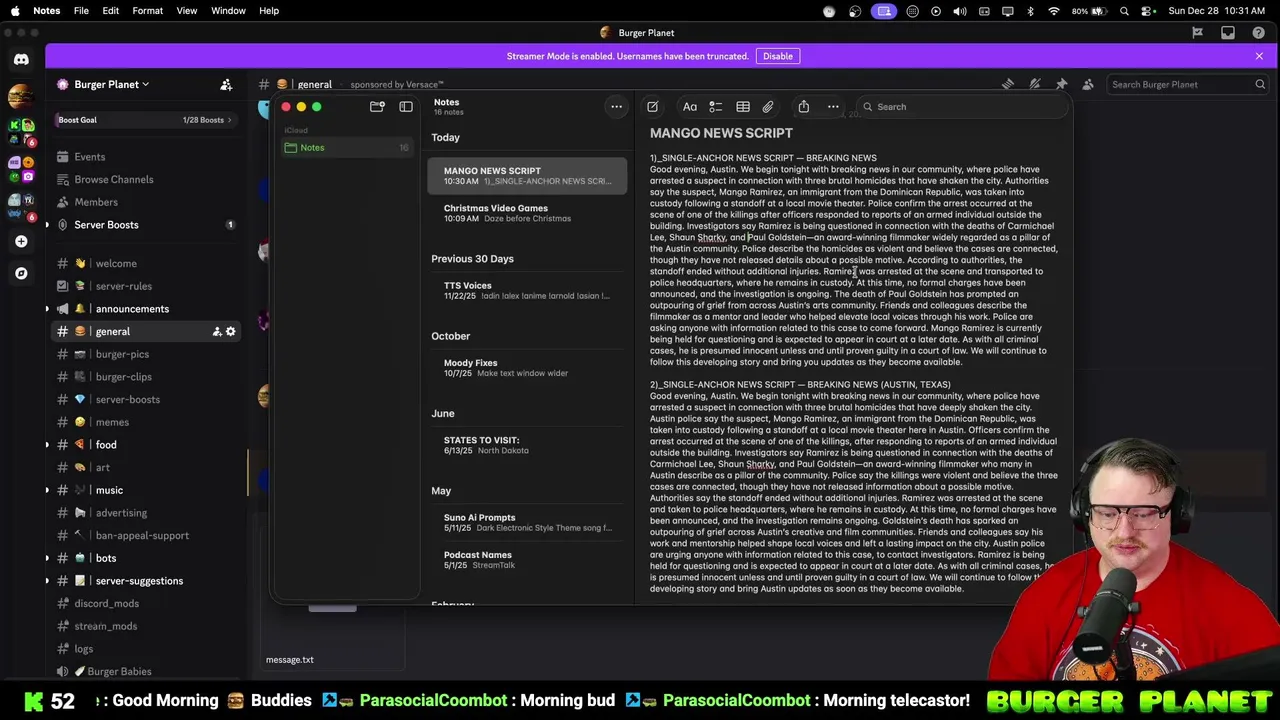Open the MANGO NEWS SCRIPT note
1280x720 pixels.
pyautogui.click(x=527, y=176)
